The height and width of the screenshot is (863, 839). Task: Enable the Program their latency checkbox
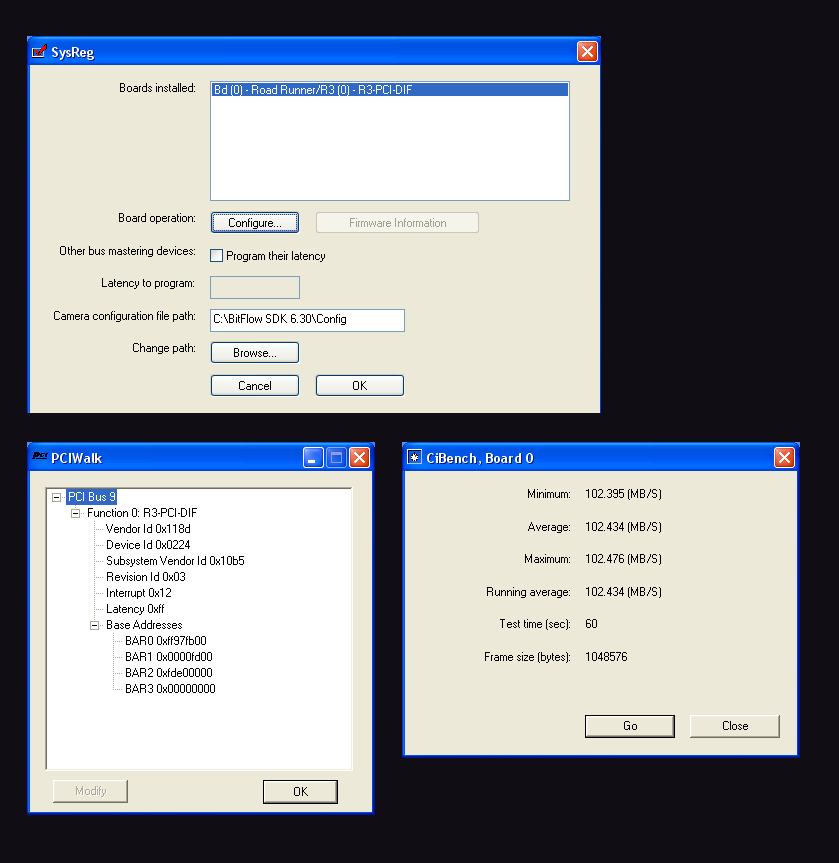pyautogui.click(x=217, y=256)
